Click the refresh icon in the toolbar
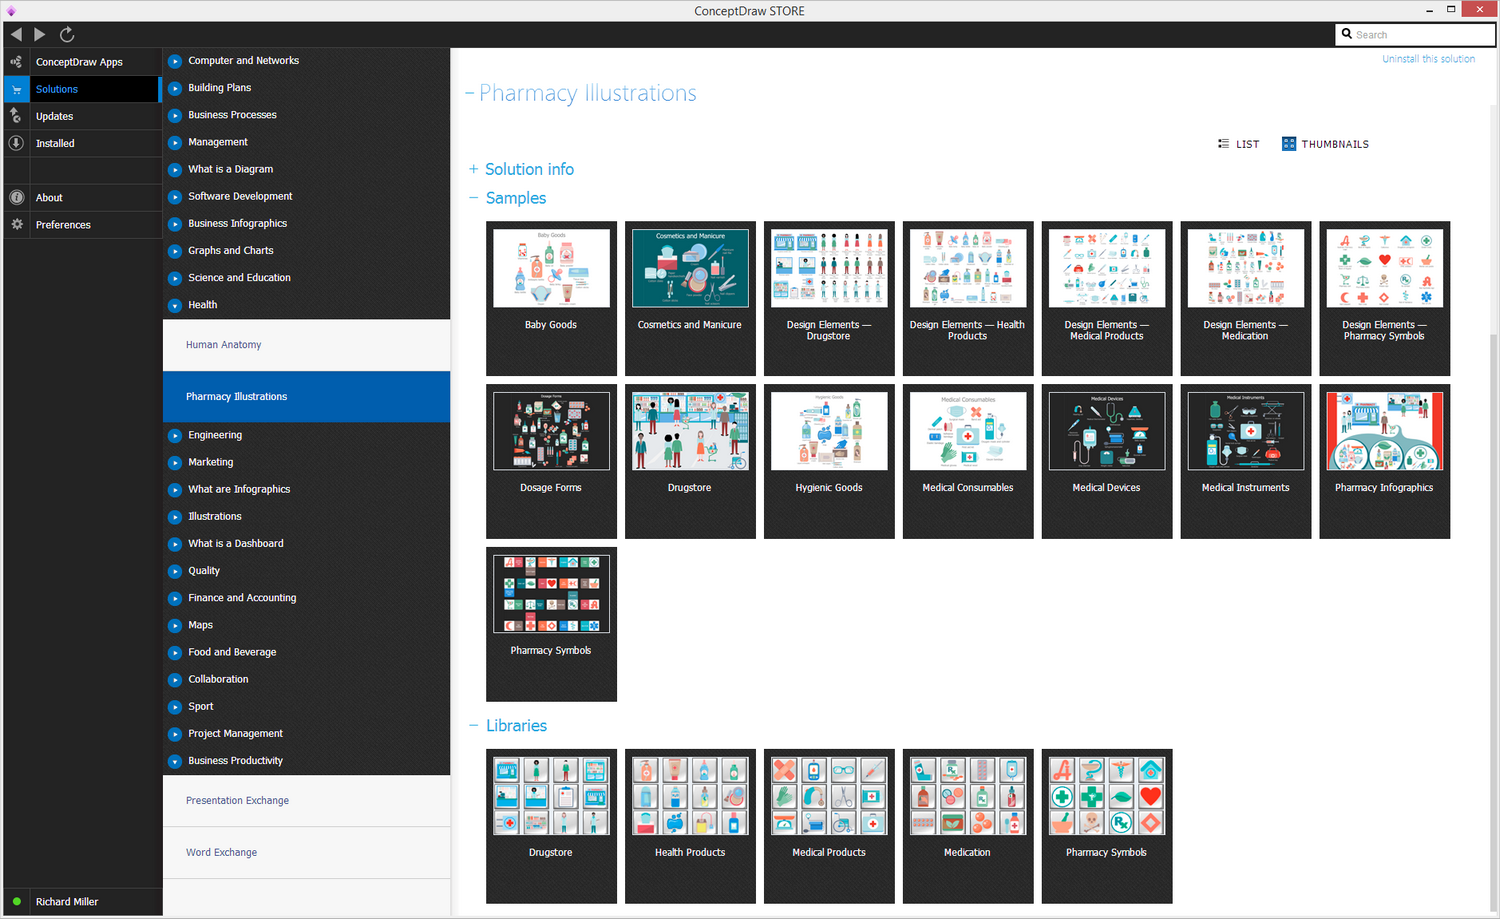The width and height of the screenshot is (1500, 919). pyautogui.click(x=67, y=34)
